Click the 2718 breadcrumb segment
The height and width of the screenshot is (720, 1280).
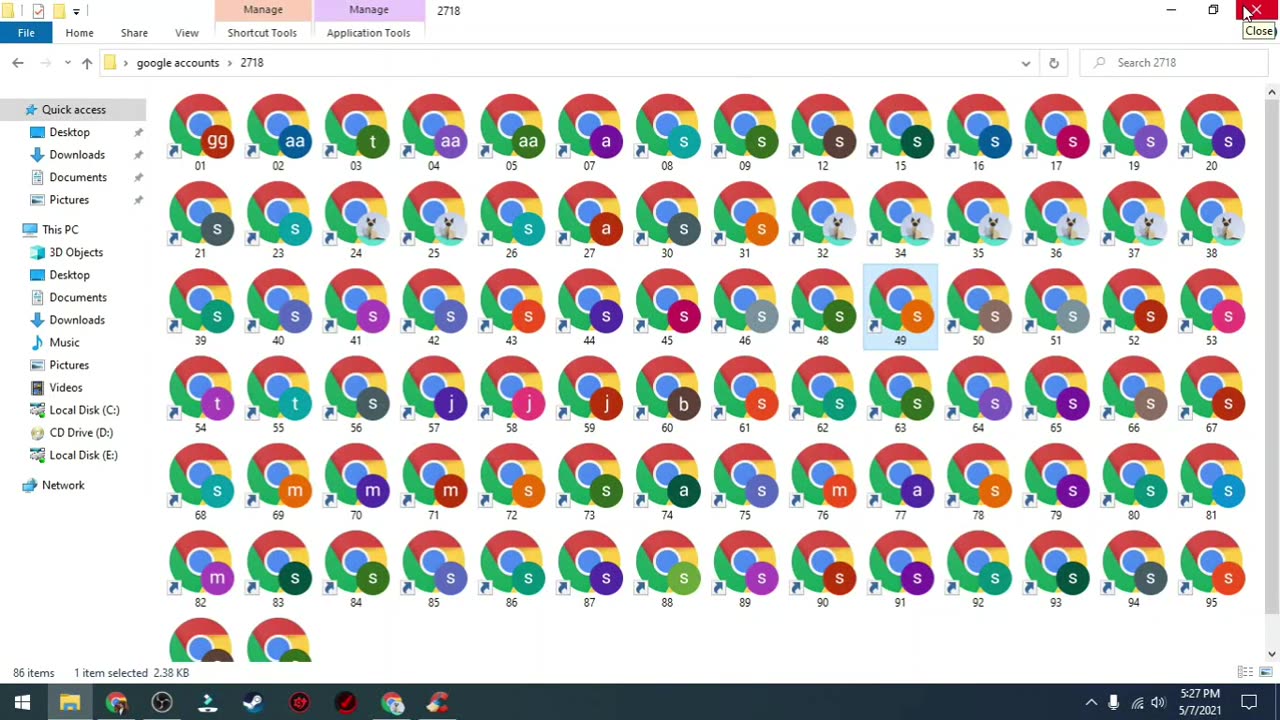pyautogui.click(x=252, y=63)
